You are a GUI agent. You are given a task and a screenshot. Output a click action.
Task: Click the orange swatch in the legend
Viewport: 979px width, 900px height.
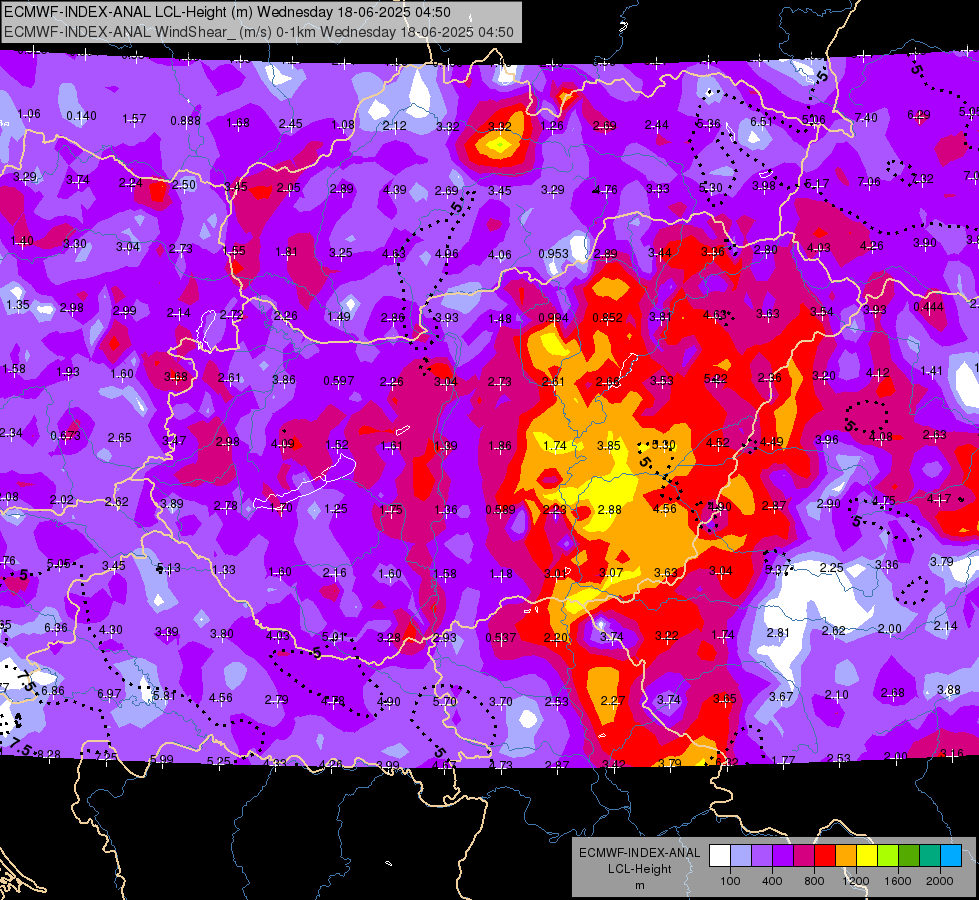click(846, 856)
